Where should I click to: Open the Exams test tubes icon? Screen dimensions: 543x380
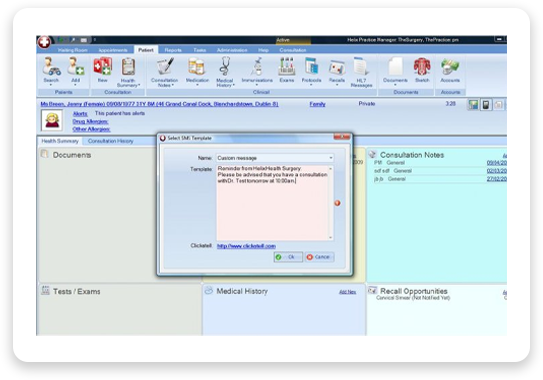(x=287, y=67)
